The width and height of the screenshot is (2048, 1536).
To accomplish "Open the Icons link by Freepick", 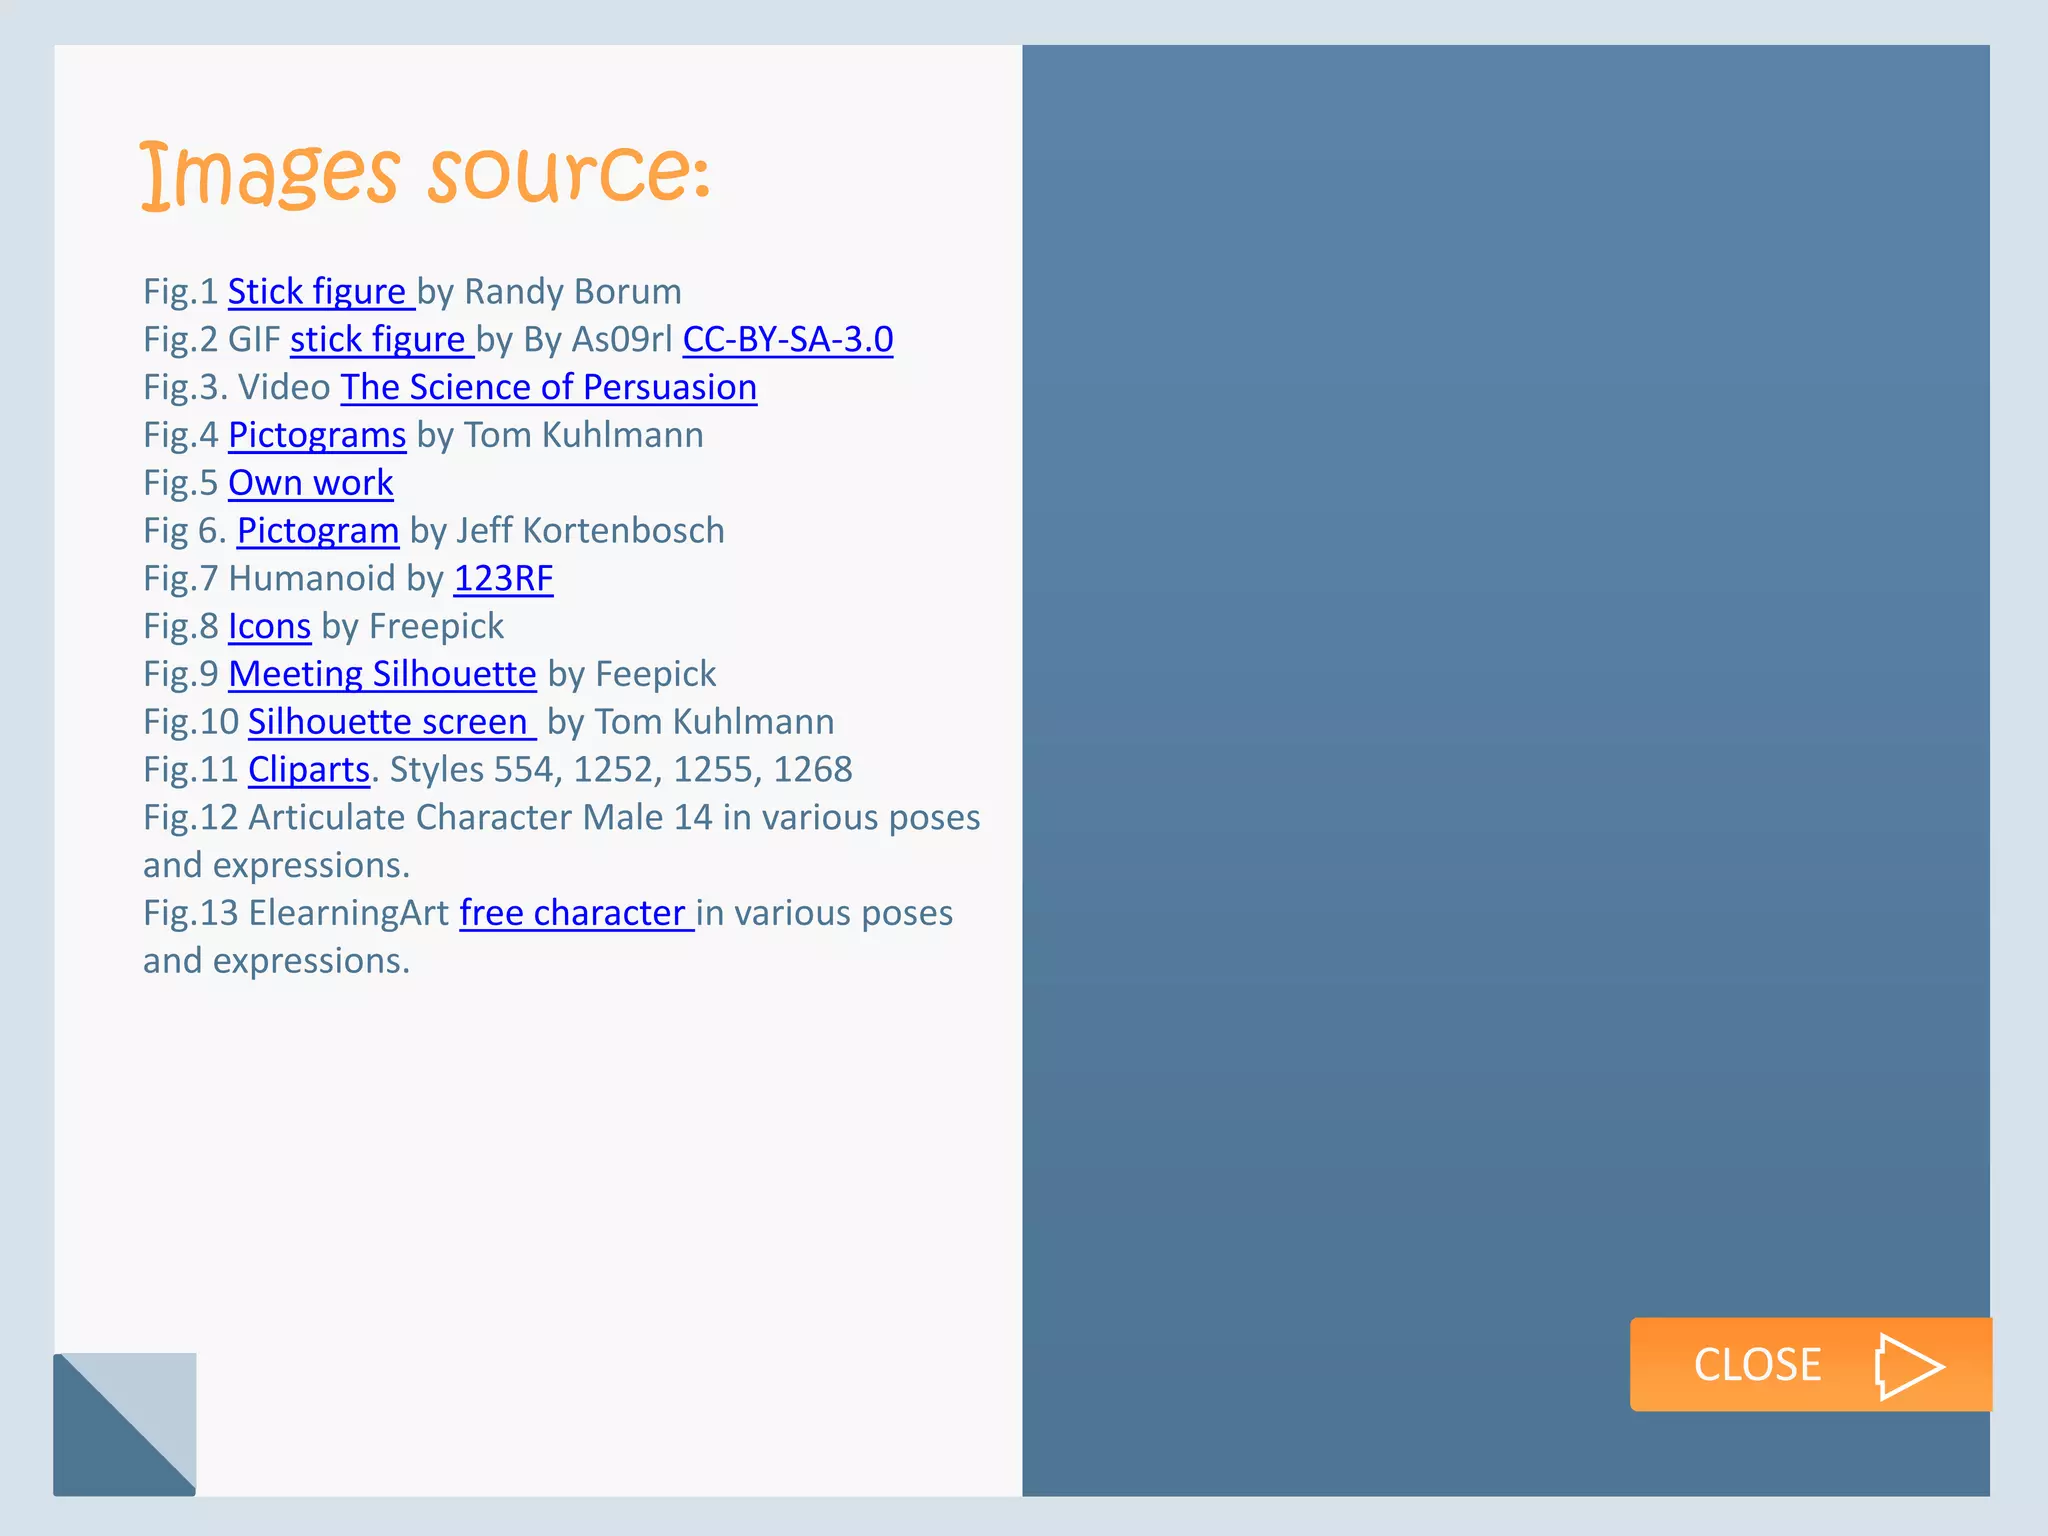I will click(269, 627).
